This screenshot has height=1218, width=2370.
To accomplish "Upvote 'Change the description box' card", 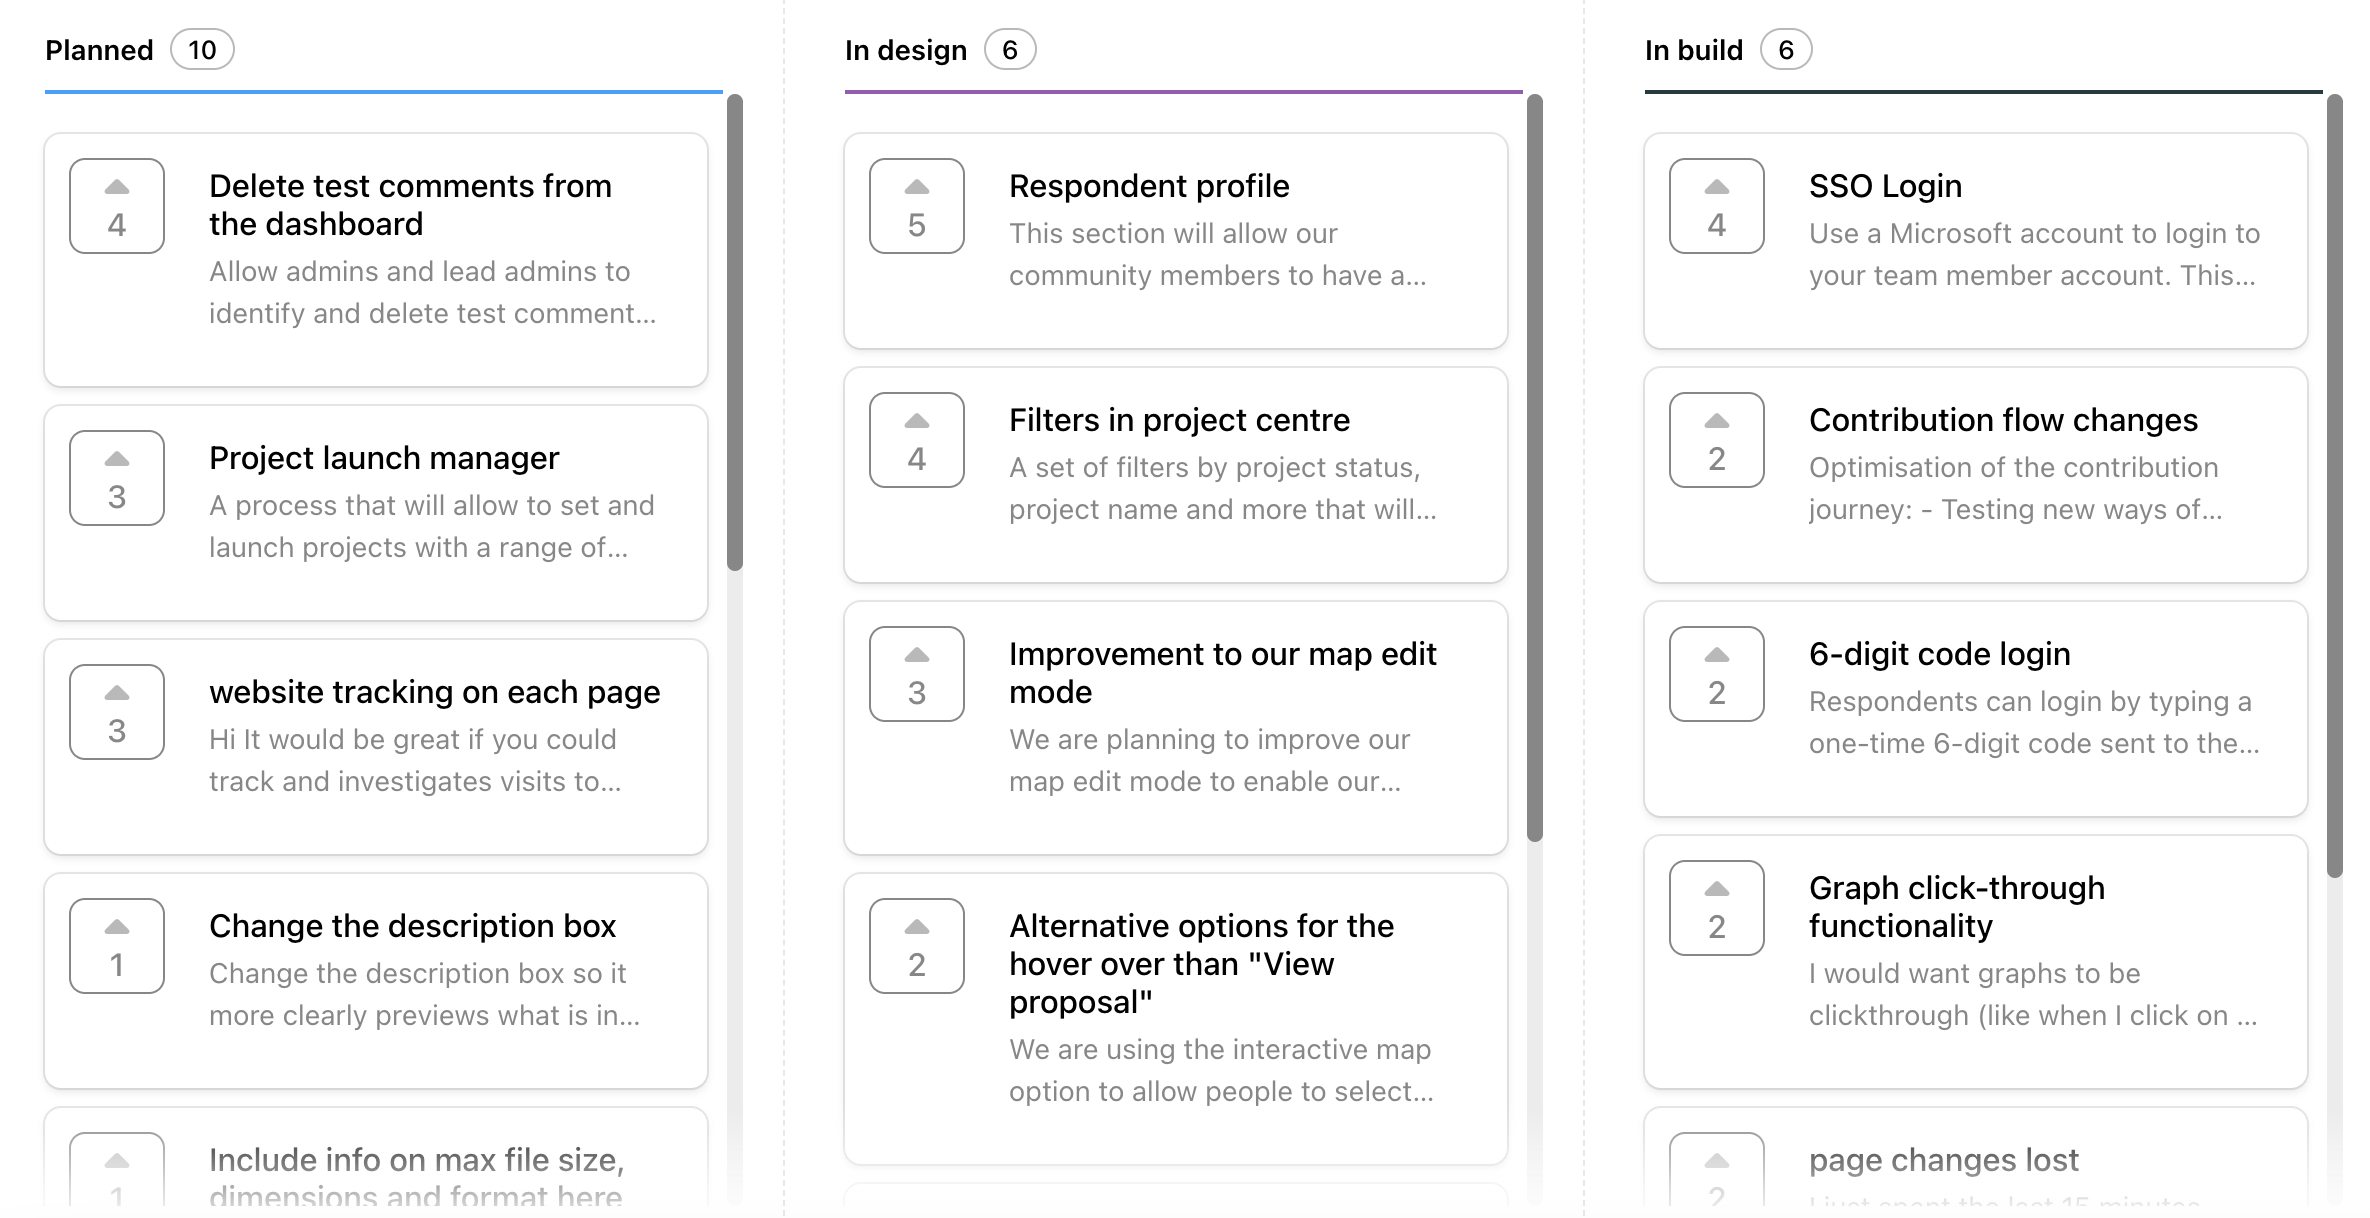I will click(x=117, y=946).
